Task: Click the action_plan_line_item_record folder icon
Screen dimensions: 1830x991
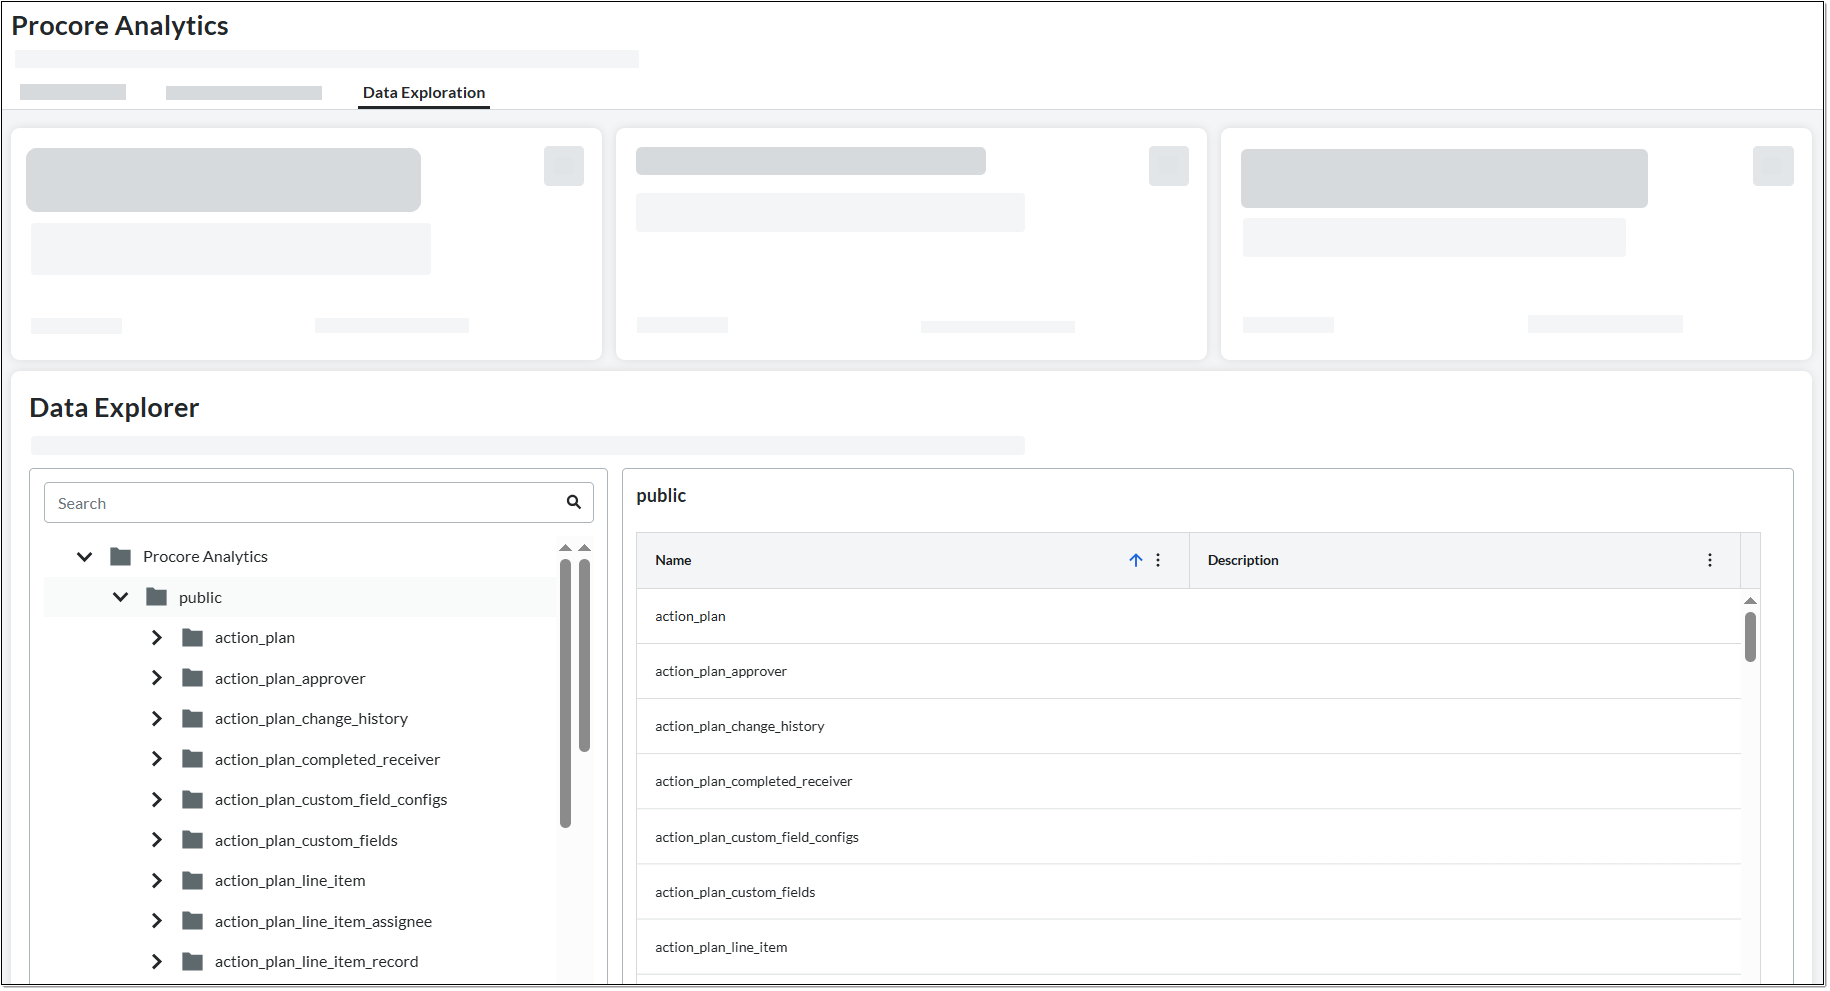Action: (x=193, y=961)
